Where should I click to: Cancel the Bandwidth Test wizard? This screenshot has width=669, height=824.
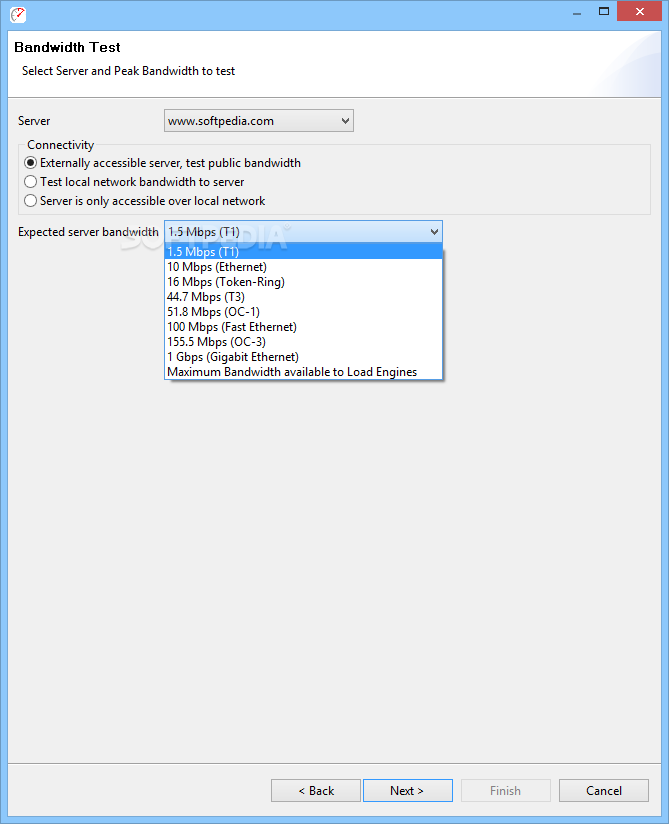click(x=604, y=790)
